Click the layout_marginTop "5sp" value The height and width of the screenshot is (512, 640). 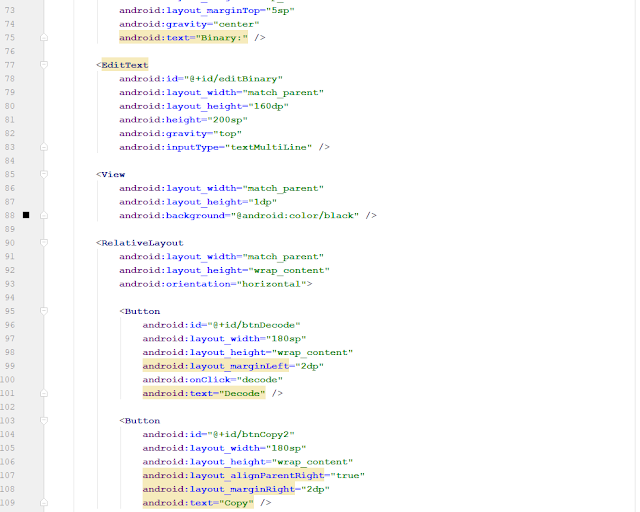[x=280, y=10]
